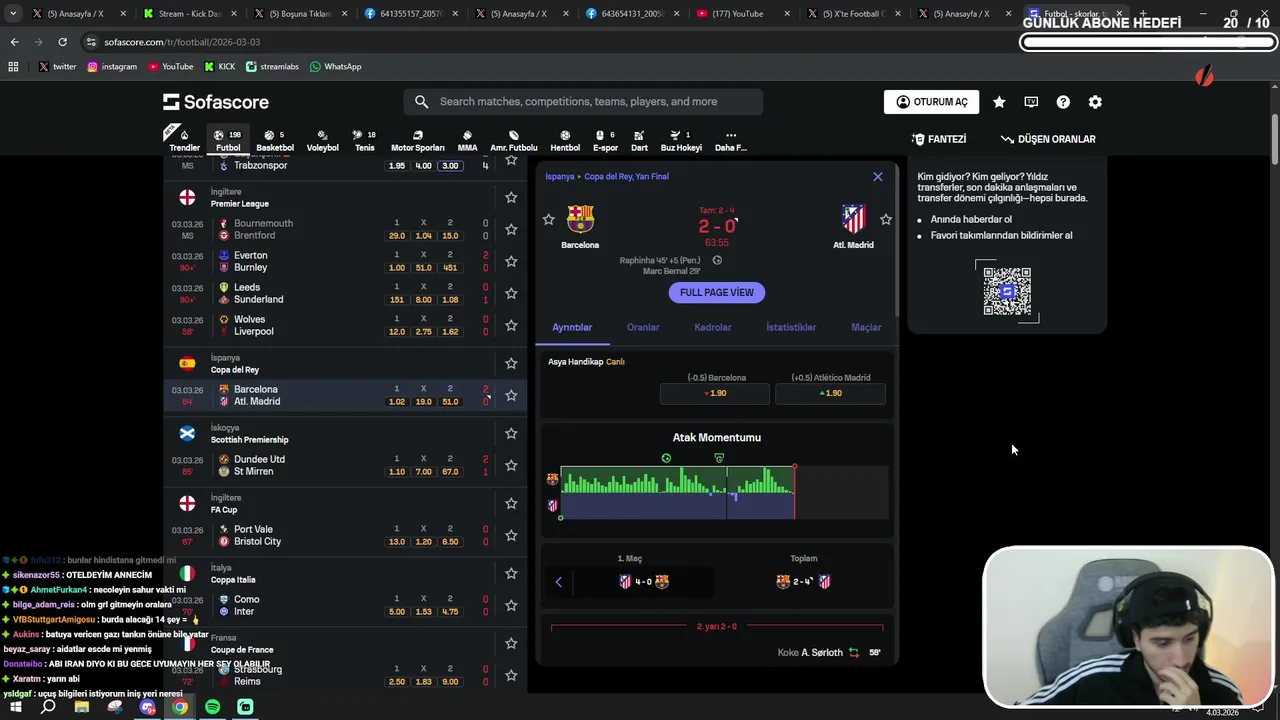Open the Barcelona vs Atl. Madrid match row
The height and width of the screenshot is (720, 1280).
tap(345, 395)
